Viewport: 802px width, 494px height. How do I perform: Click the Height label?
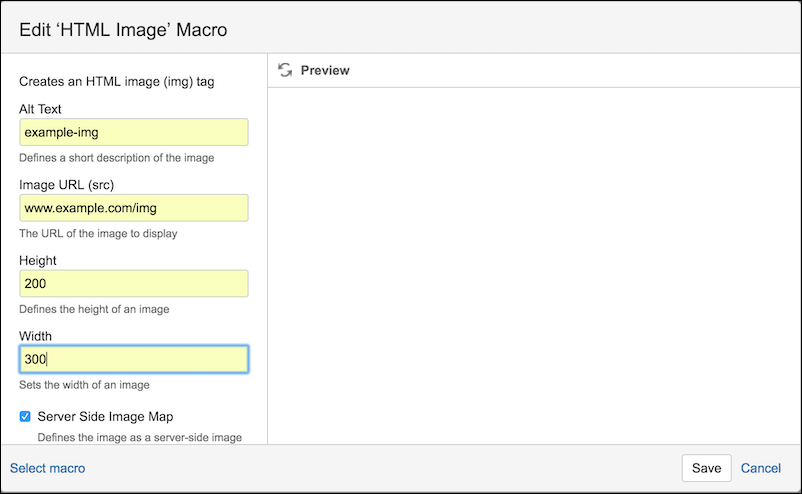38,260
